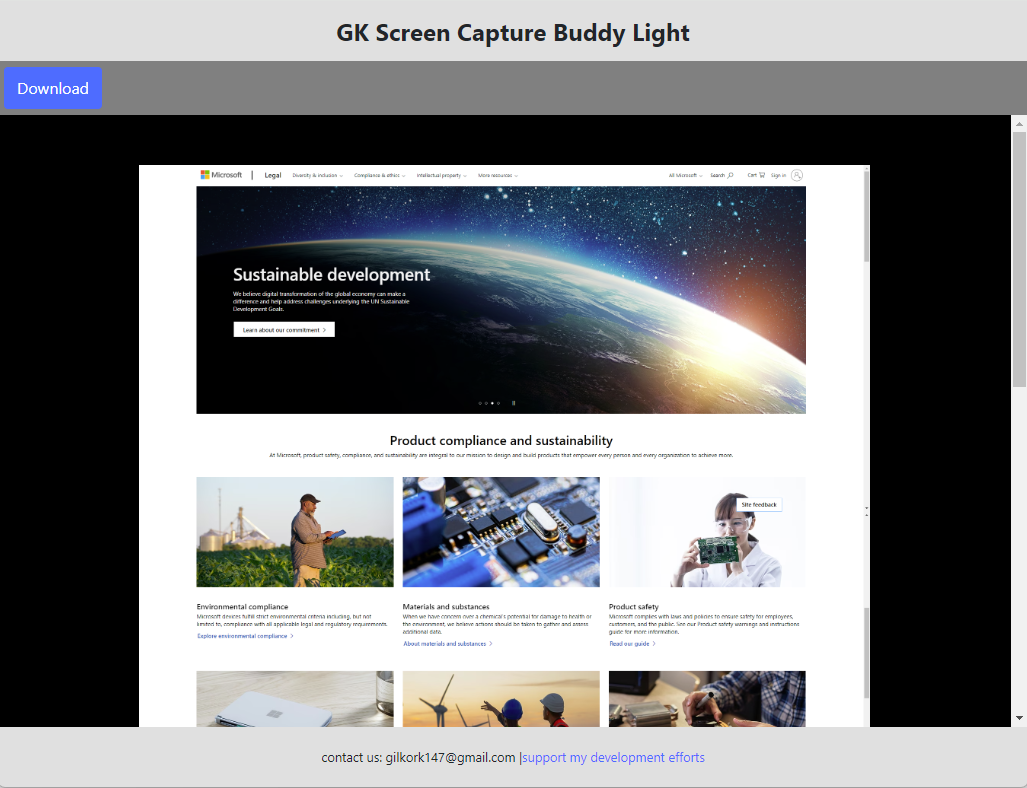
Task: Open the support my development efforts link
Action: coord(613,757)
